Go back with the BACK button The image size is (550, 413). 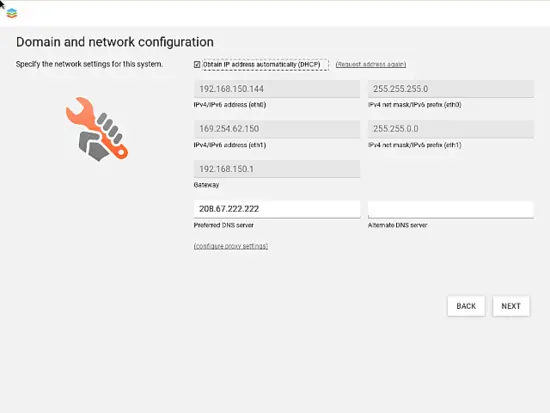pos(466,306)
